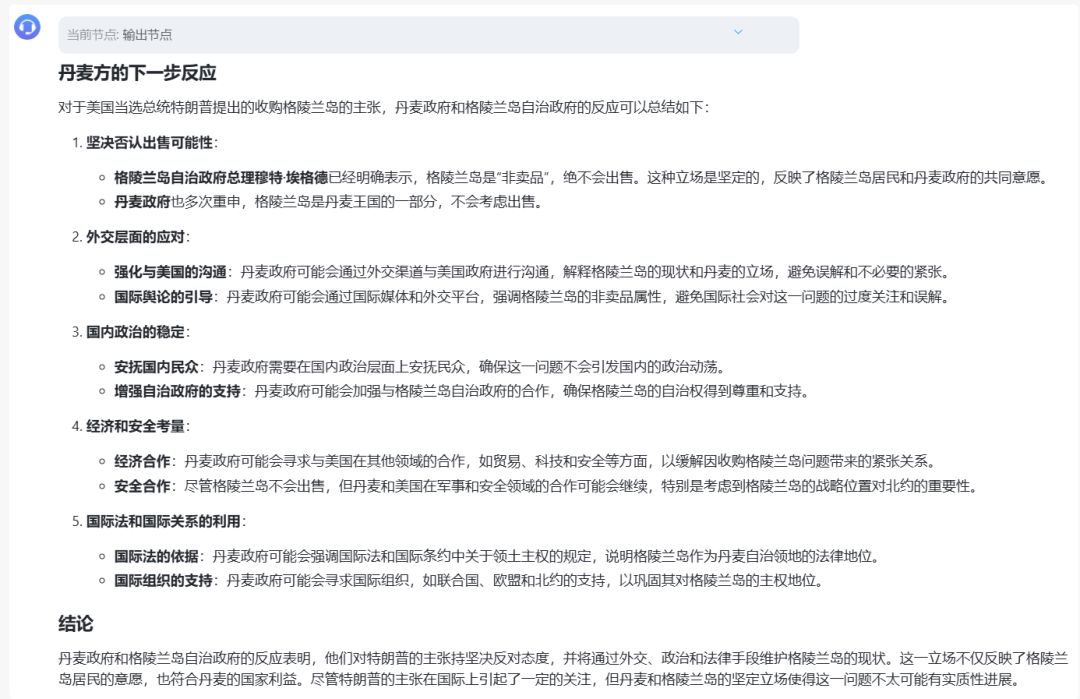Screen dimensions: 1080x699
Task: Expand the 当前节点 chevron arrow
Action: click(738, 32)
